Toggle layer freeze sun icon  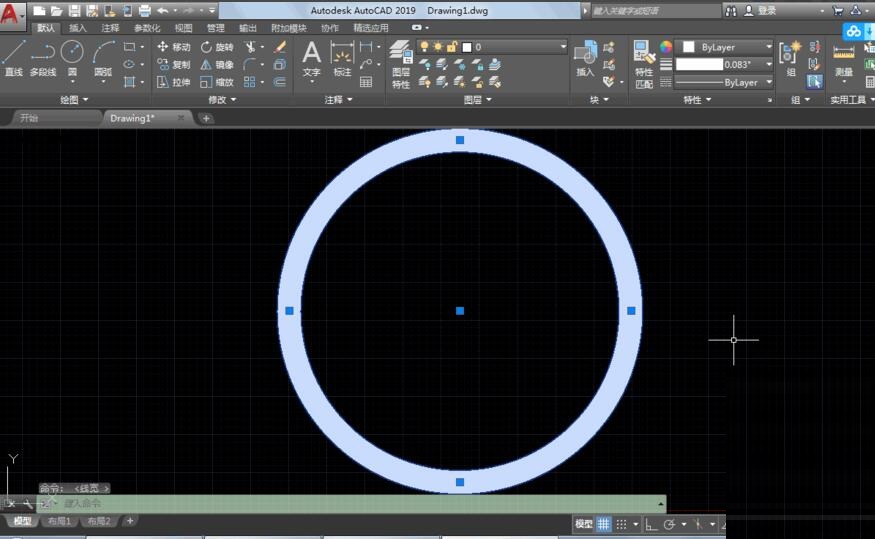click(x=438, y=47)
